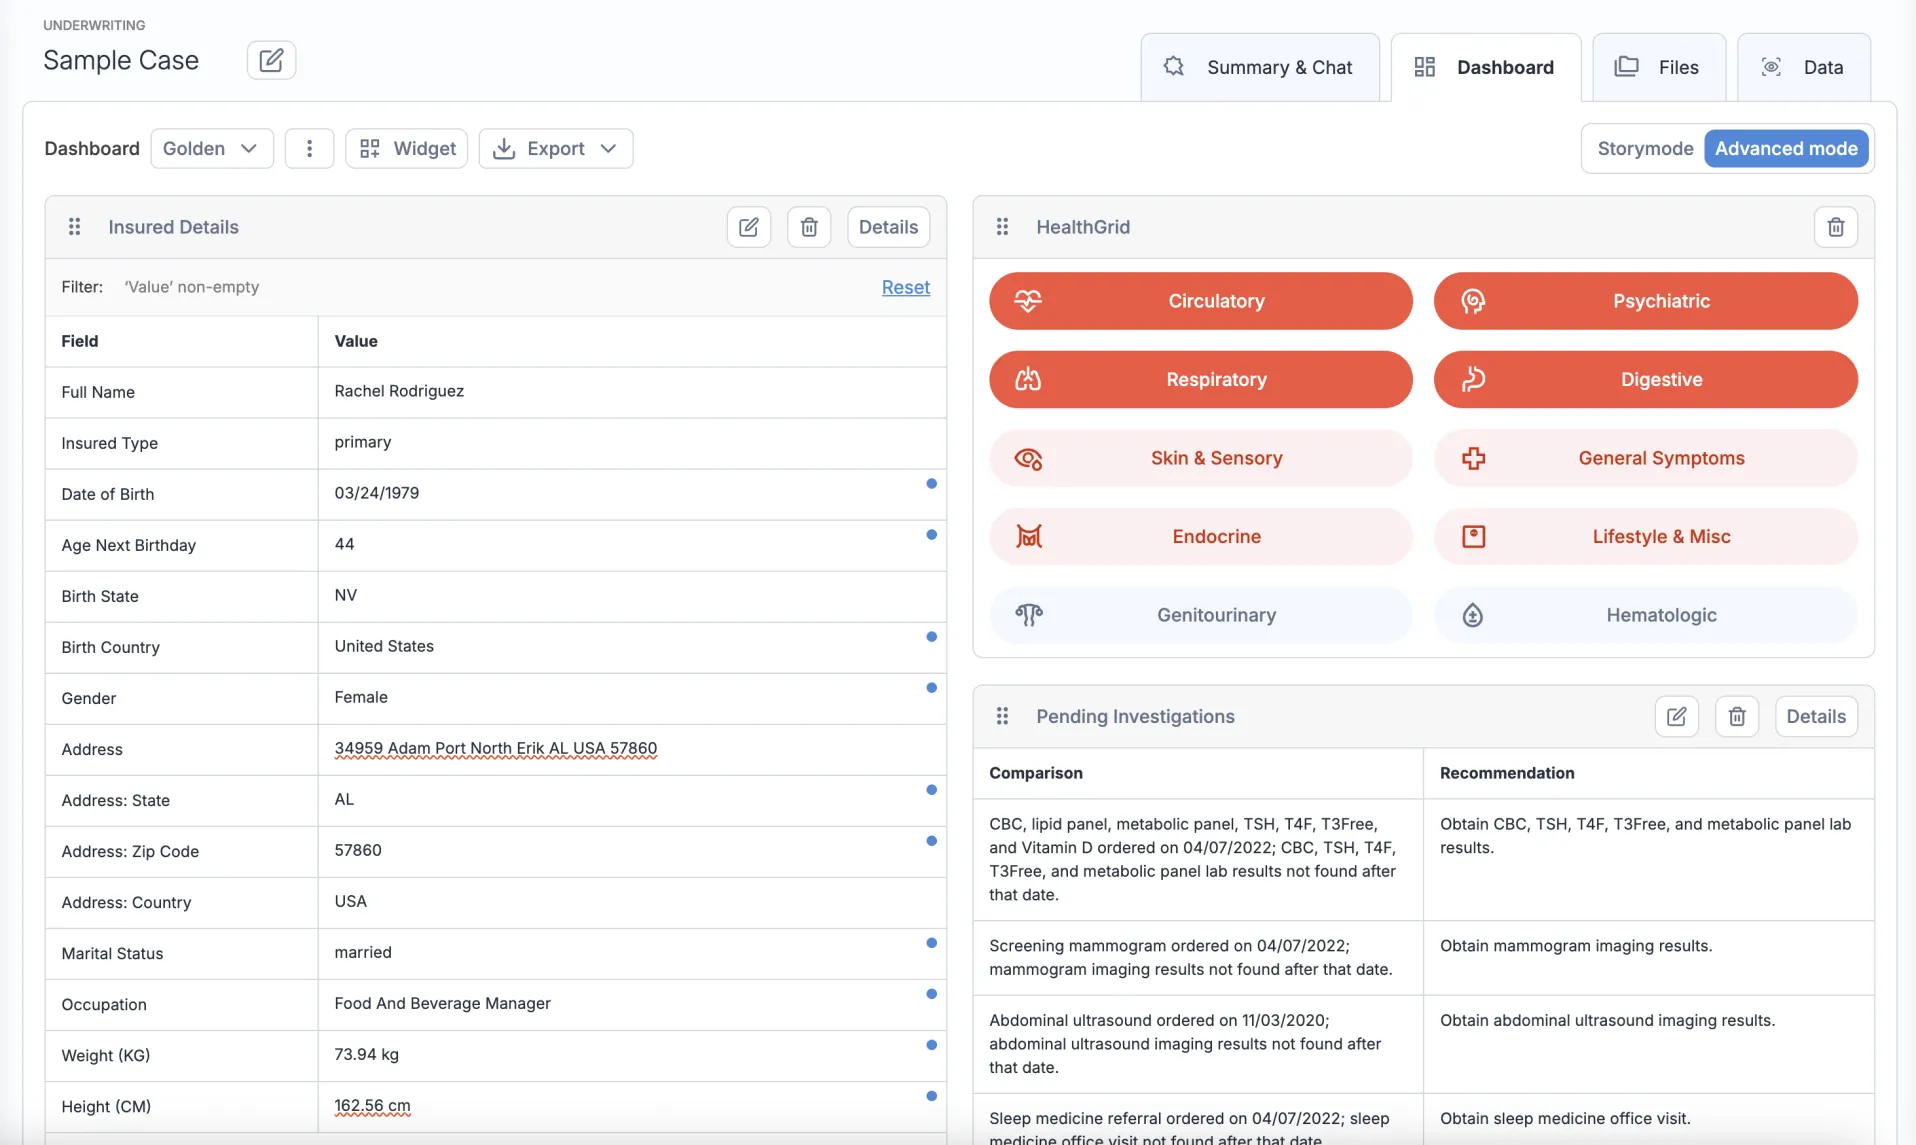
Task: Show Details for Pending Investigations
Action: 1816,716
